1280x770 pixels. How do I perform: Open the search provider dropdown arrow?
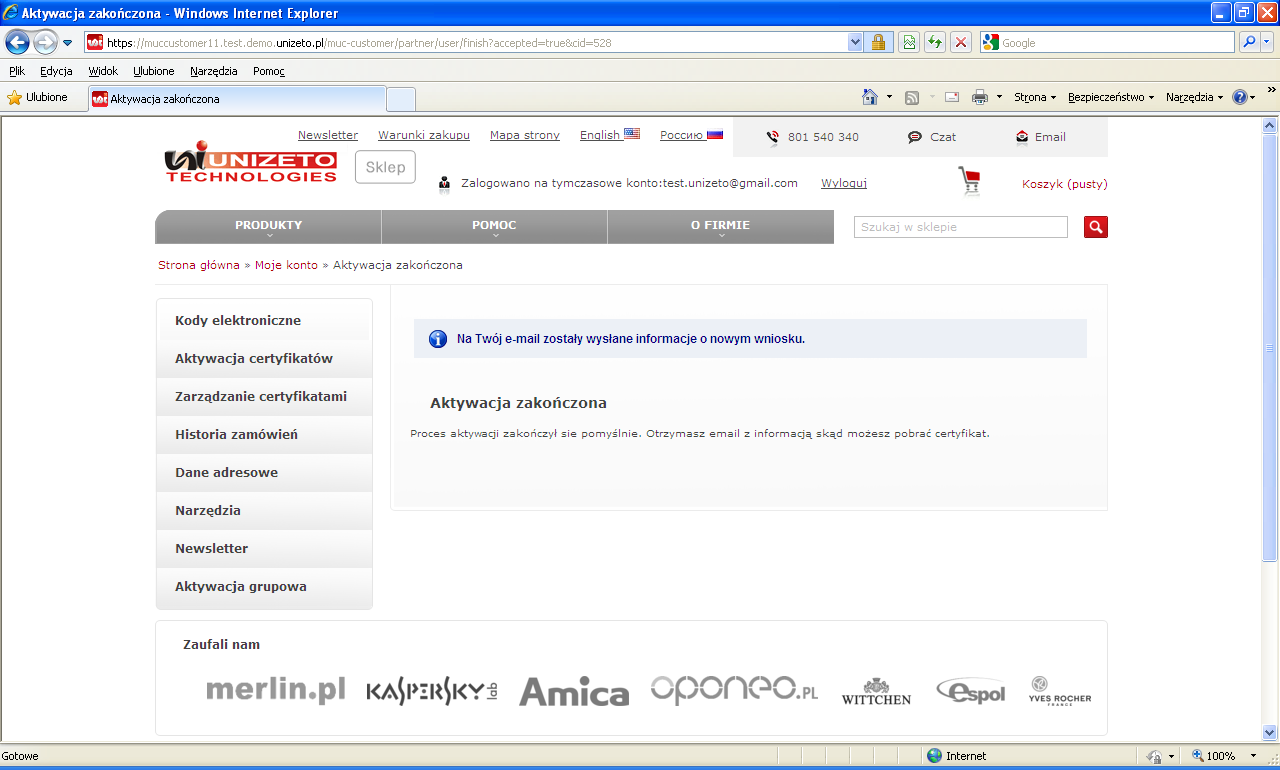click(x=1267, y=42)
